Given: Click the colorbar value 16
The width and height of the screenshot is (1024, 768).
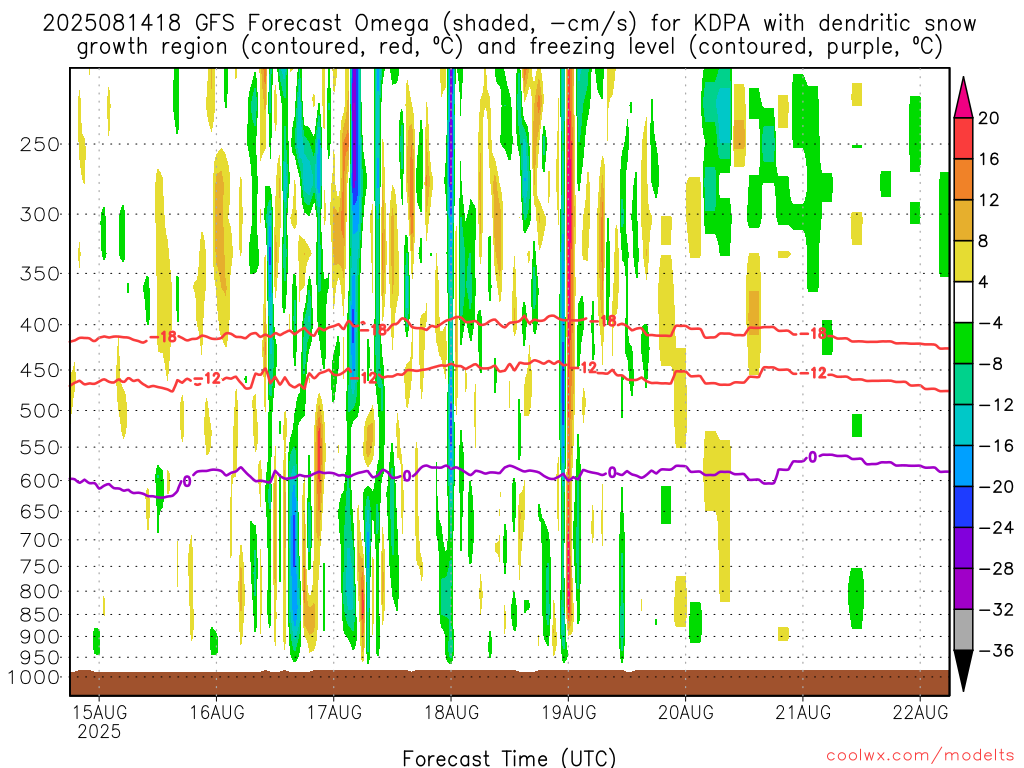Looking at the screenshot, I should 989,159.
